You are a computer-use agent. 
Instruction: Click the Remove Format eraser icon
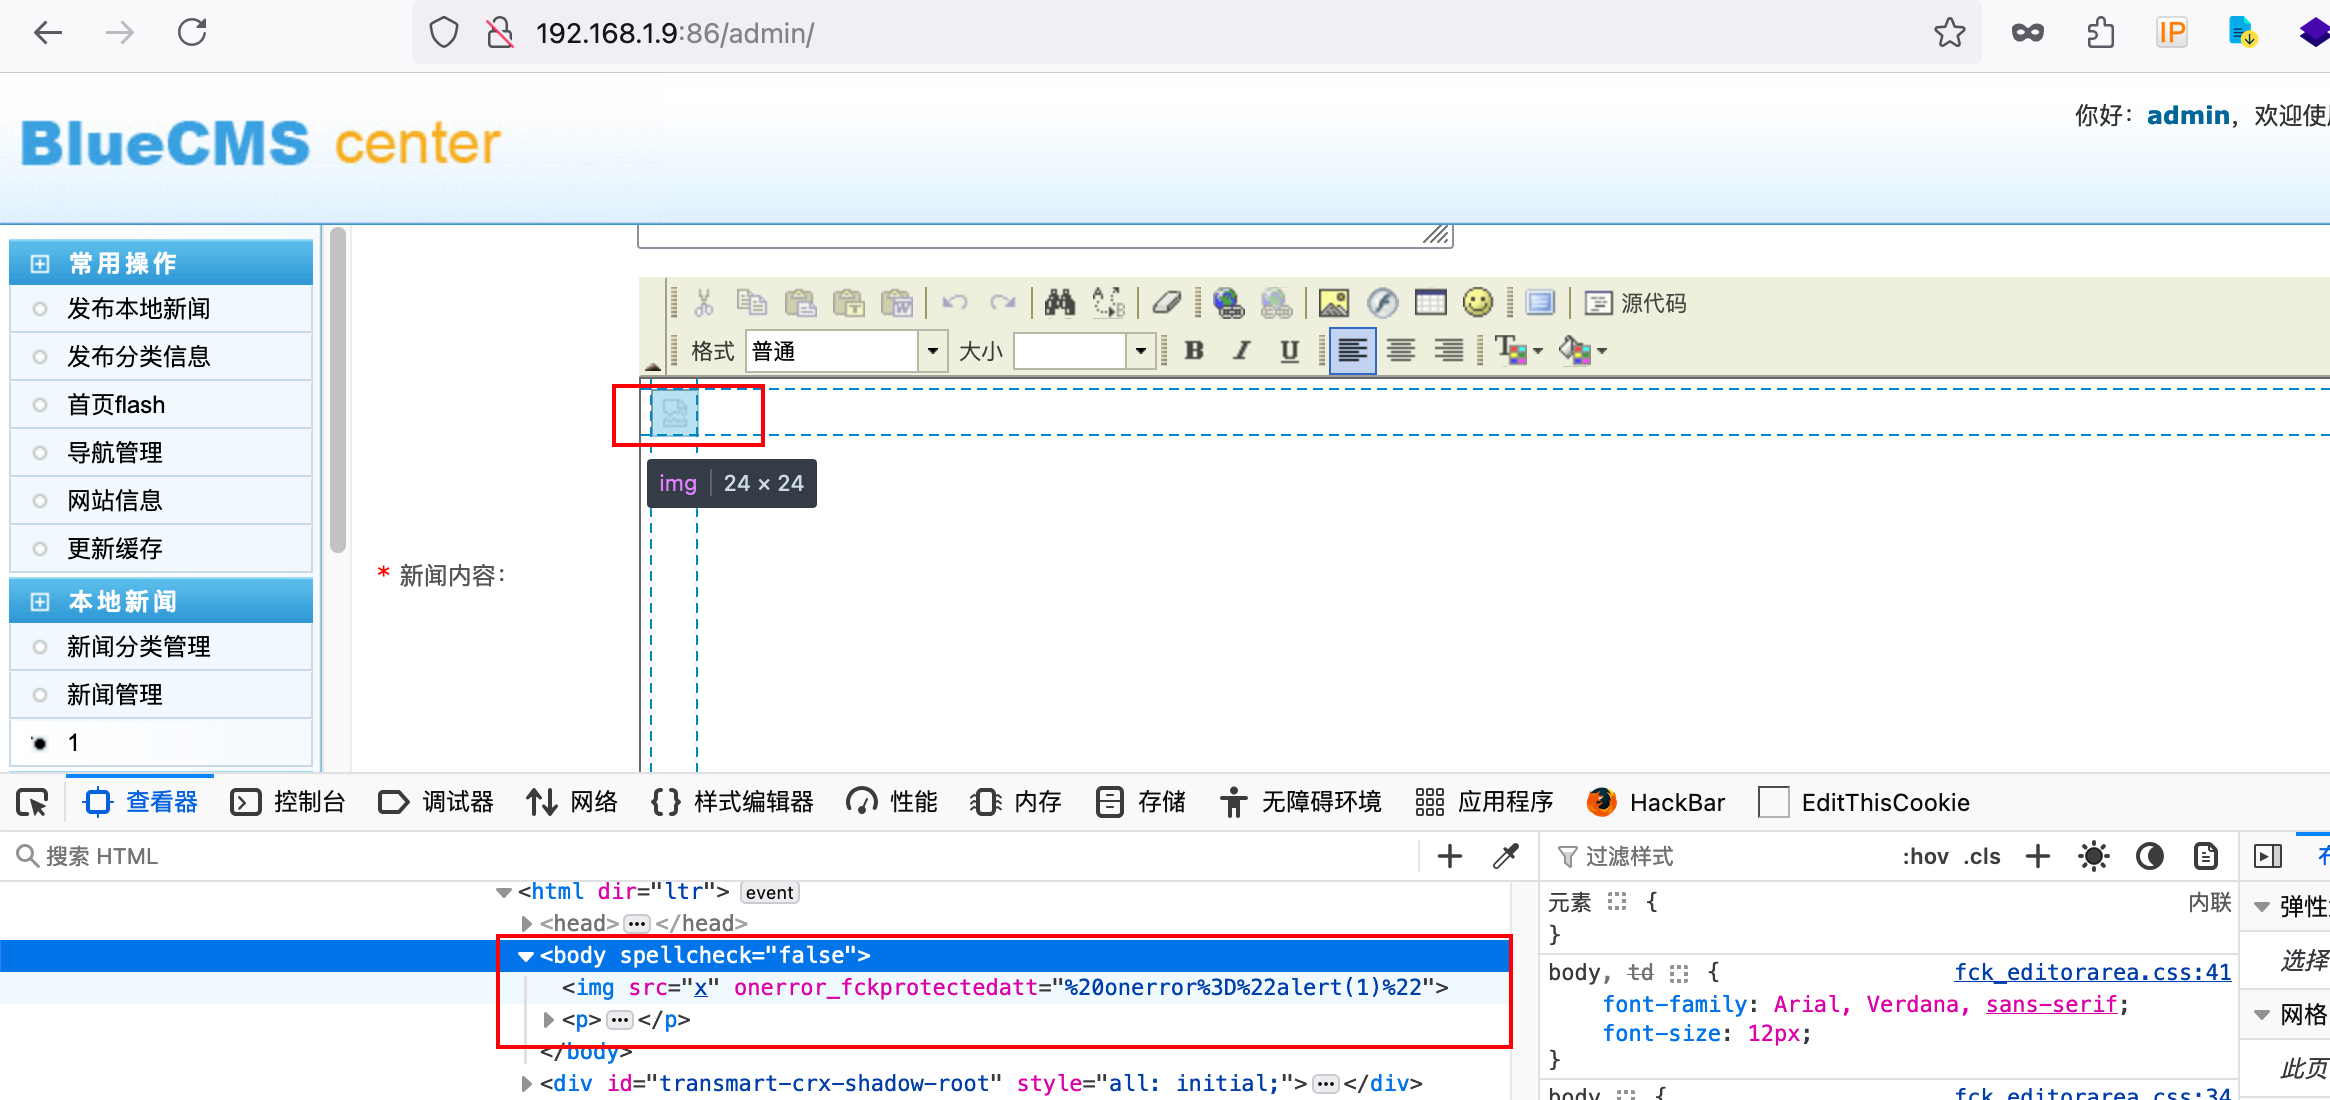(x=1167, y=302)
